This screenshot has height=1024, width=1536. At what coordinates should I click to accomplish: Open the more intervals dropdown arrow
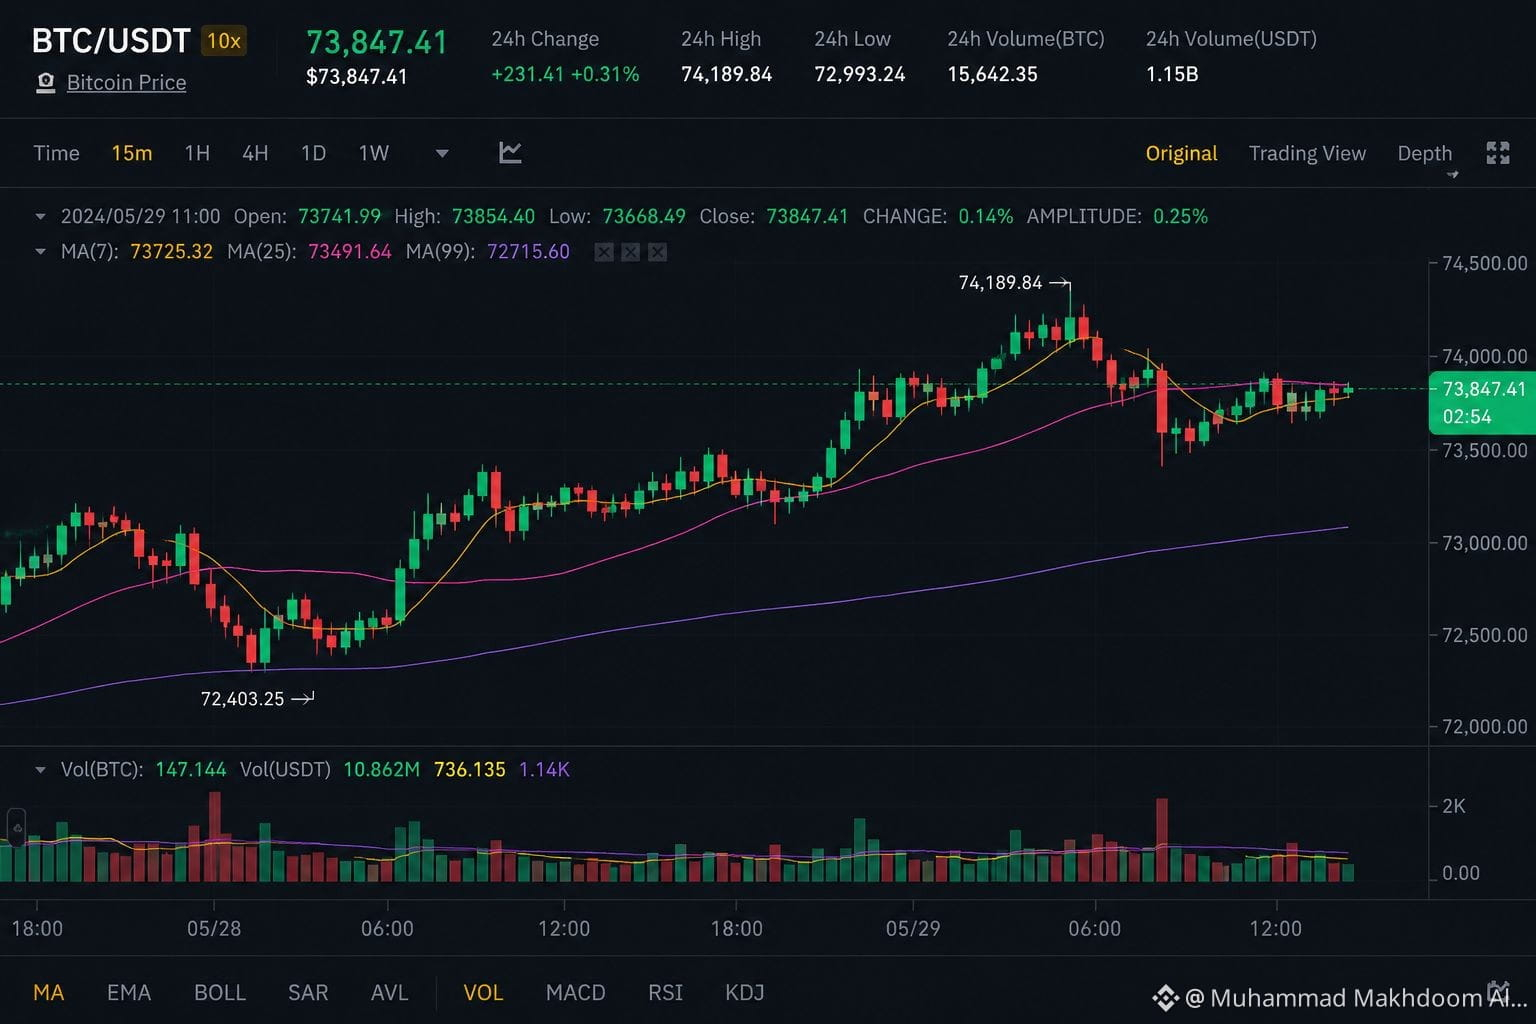(x=442, y=153)
